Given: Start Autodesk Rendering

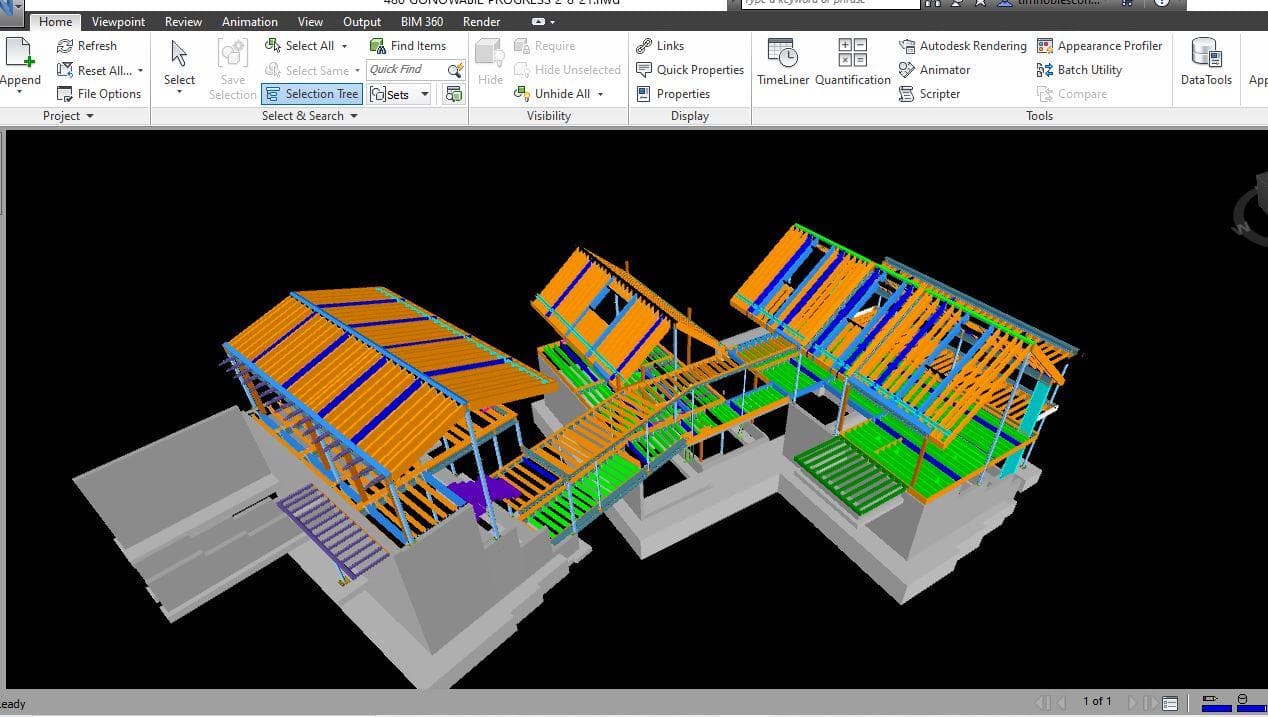Looking at the screenshot, I should point(961,45).
